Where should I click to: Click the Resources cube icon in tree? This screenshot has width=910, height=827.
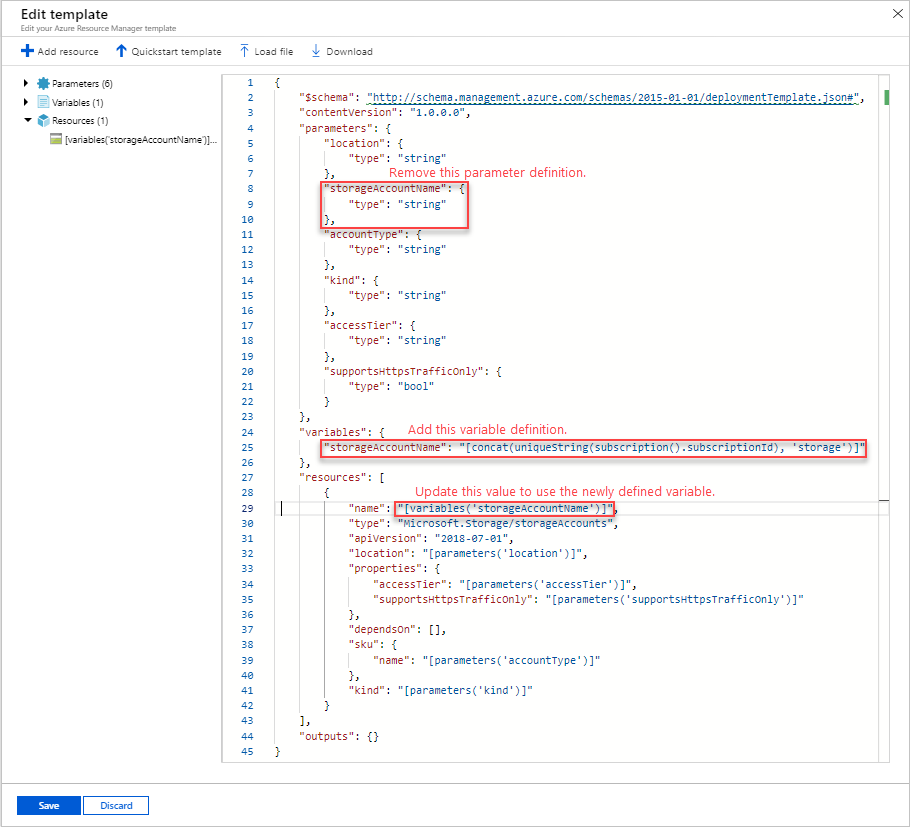(43, 120)
